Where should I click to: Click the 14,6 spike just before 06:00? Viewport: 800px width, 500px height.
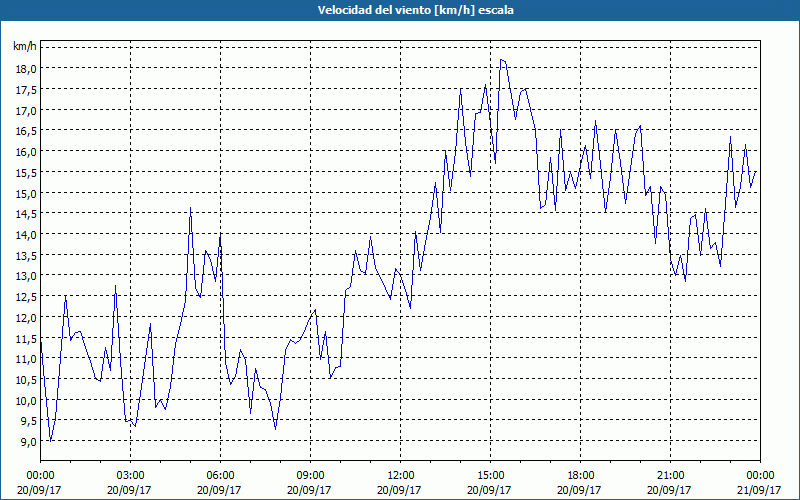coord(190,208)
